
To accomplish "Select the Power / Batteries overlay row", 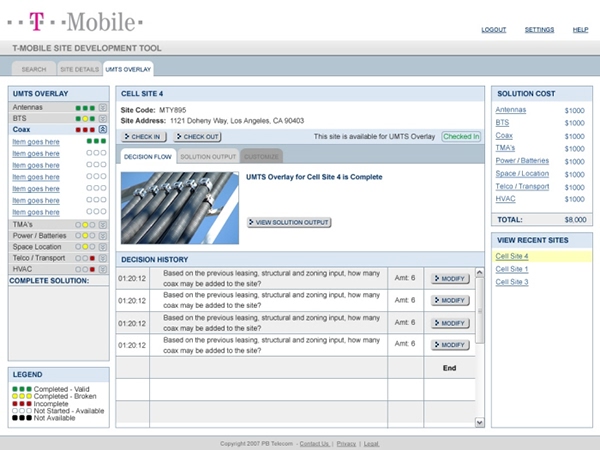I will click(x=59, y=236).
